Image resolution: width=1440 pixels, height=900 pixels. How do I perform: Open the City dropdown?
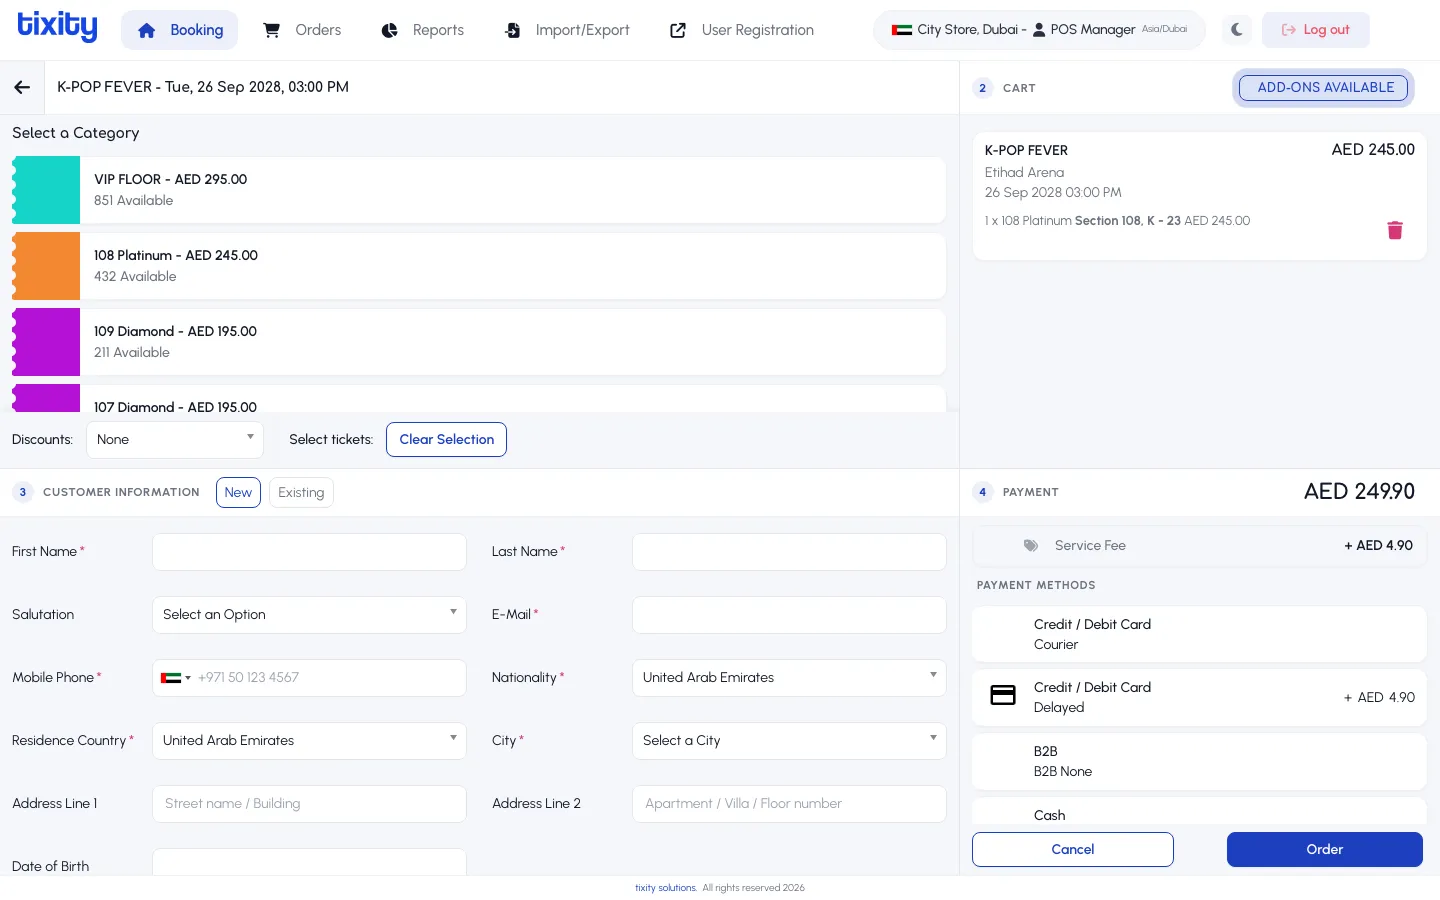[x=789, y=741]
